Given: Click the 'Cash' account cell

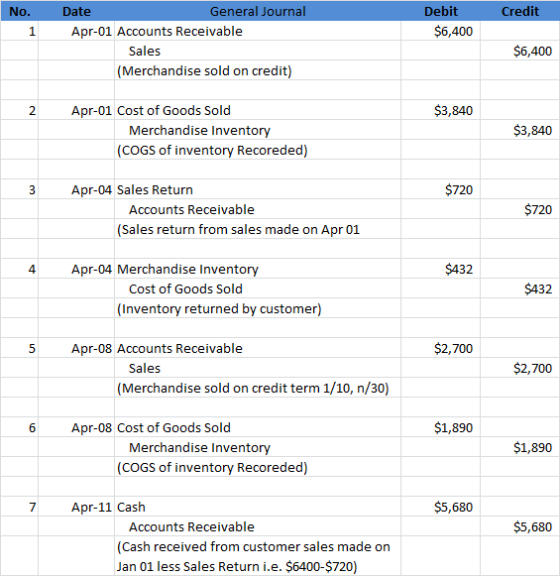Looking at the screenshot, I should (x=258, y=507).
